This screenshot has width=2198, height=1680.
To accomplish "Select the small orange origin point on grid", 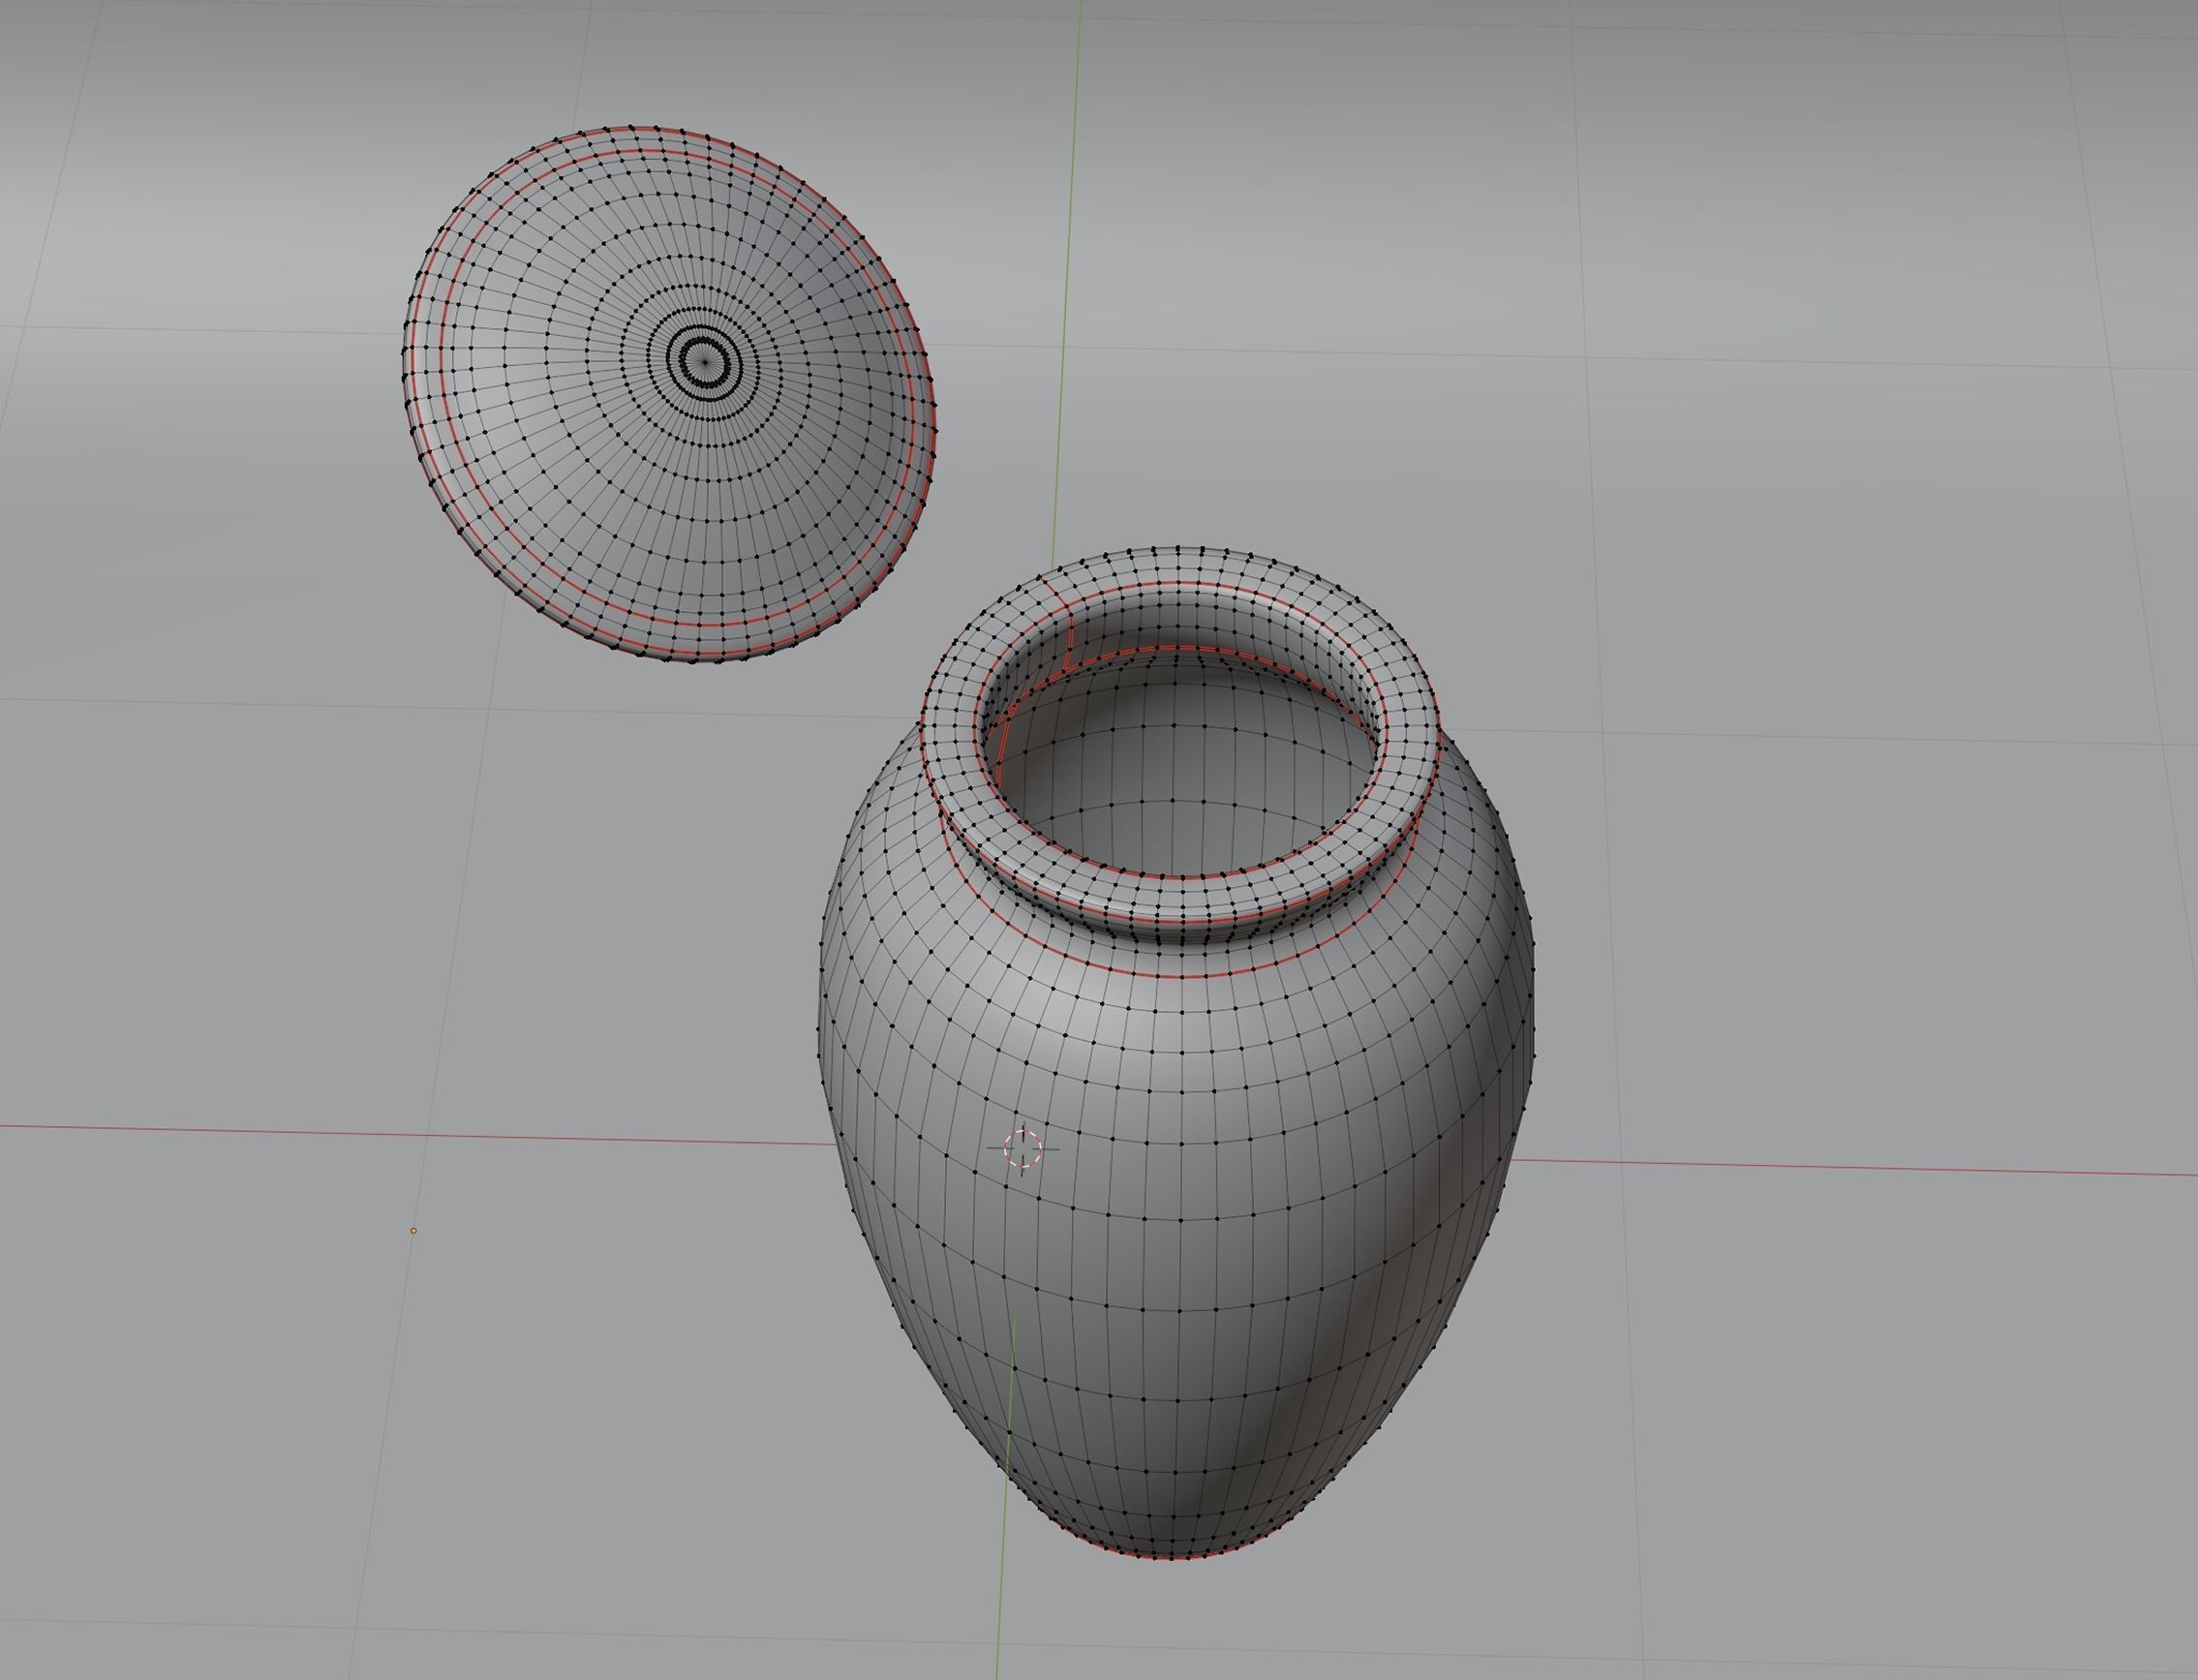I will tap(413, 1230).
